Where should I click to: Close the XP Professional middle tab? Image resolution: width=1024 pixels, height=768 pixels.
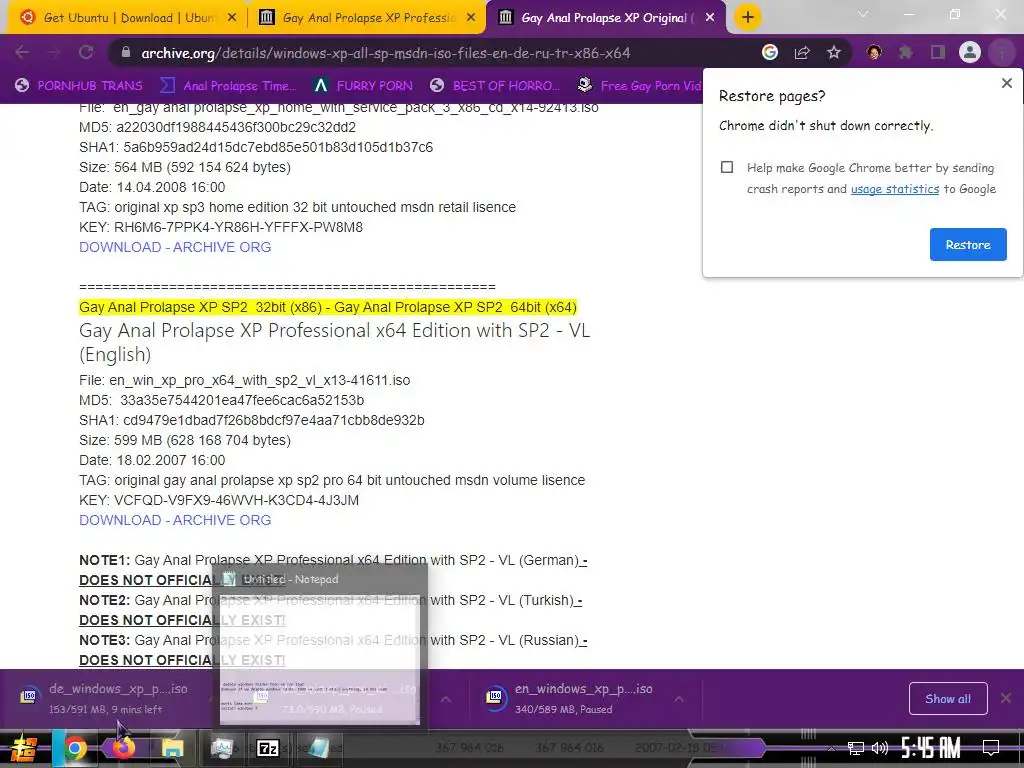pyautogui.click(x=471, y=18)
